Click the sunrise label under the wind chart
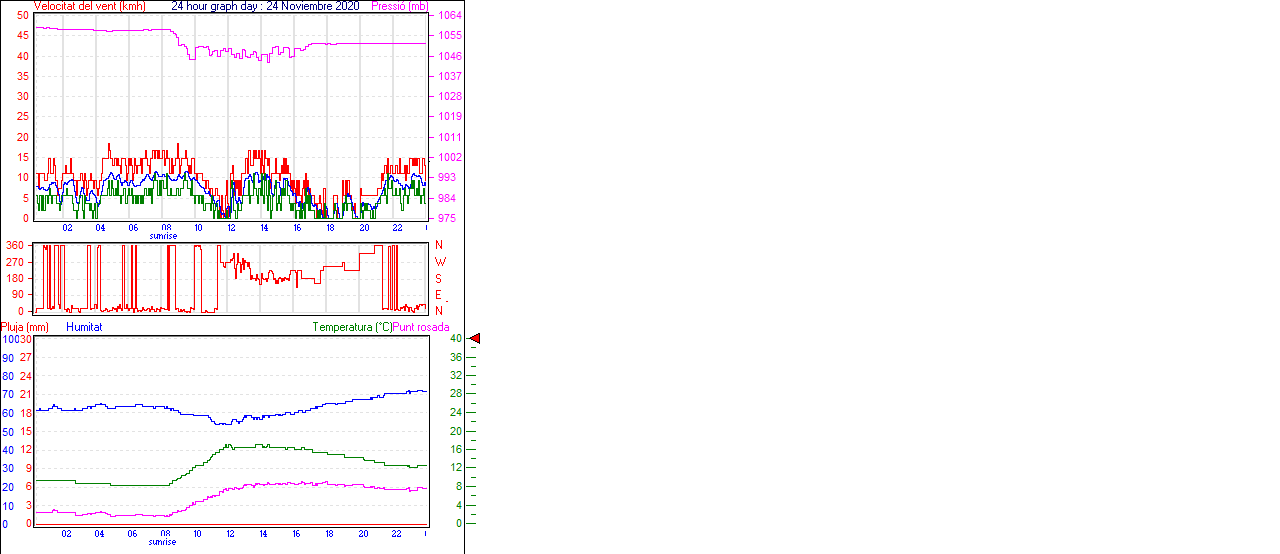This screenshot has height=554, width=1280. click(163, 236)
